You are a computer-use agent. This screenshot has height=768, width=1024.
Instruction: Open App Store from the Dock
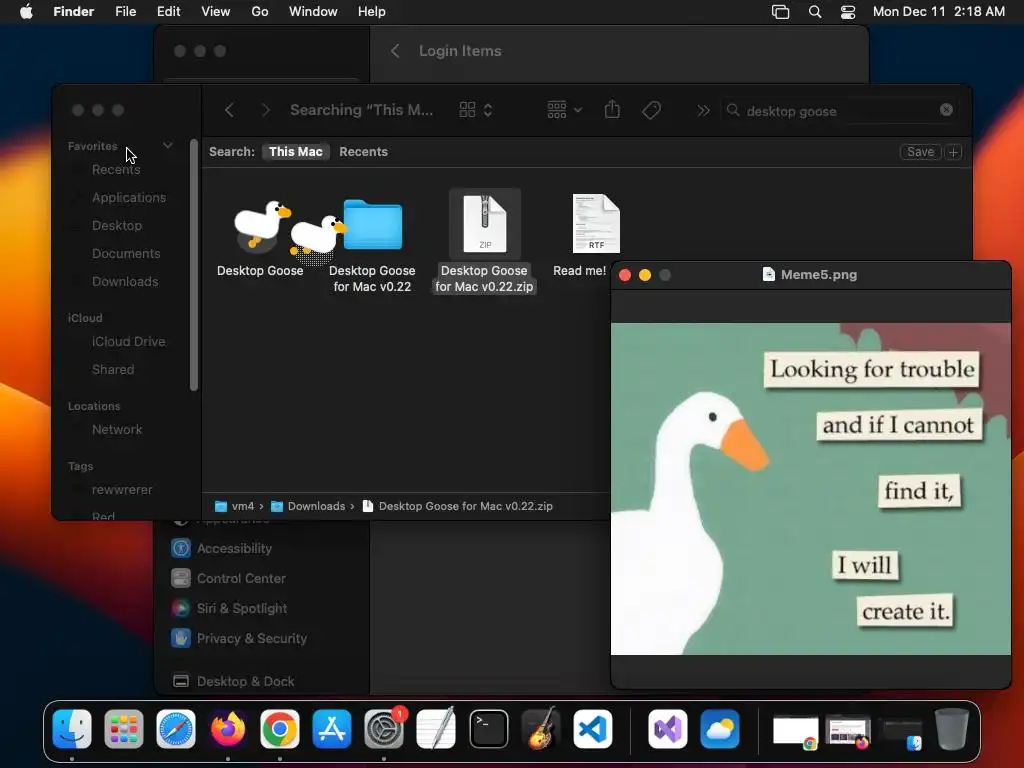click(332, 729)
